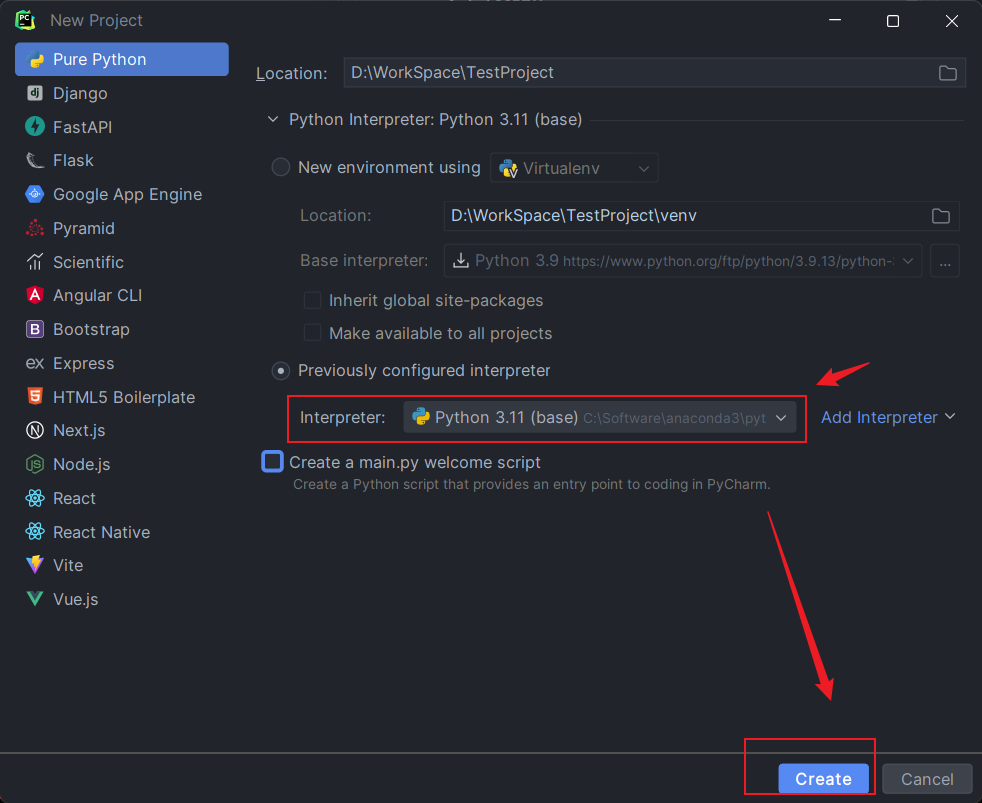Toggle Make available to all projects

tap(312, 333)
